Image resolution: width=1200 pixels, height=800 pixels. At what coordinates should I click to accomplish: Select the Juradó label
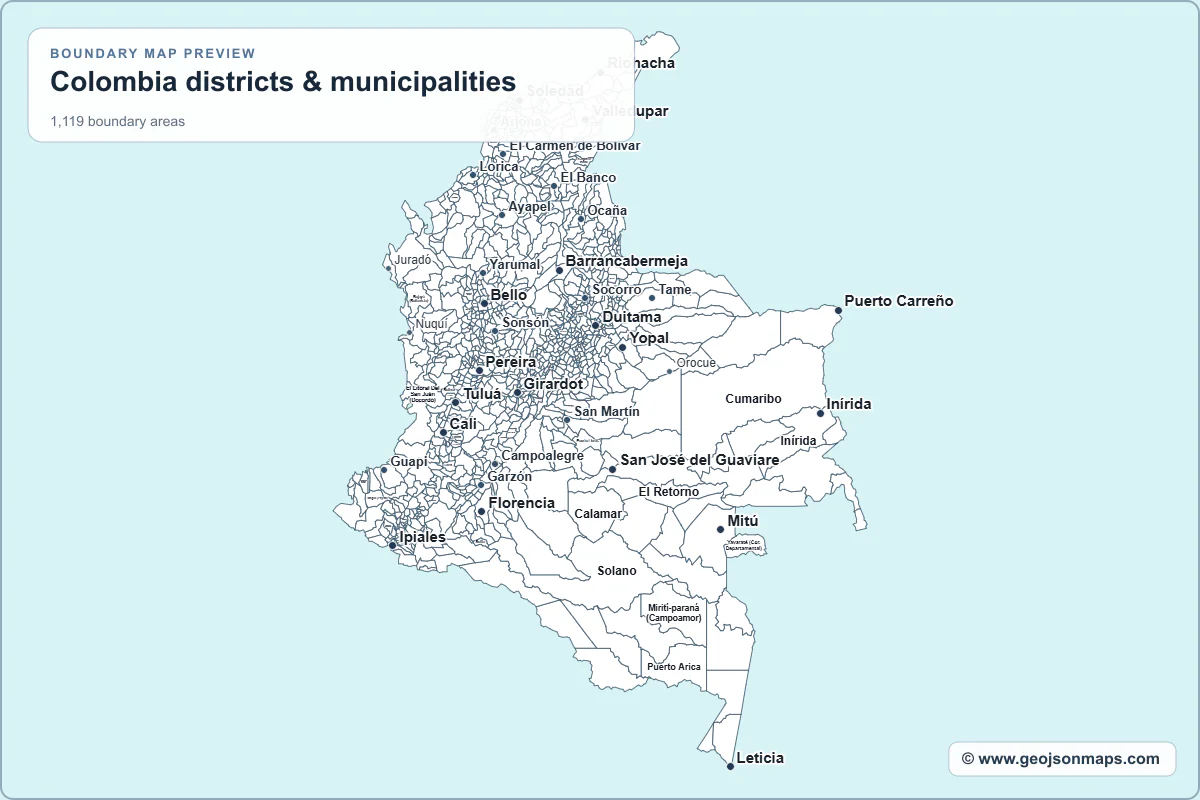pyautogui.click(x=413, y=260)
